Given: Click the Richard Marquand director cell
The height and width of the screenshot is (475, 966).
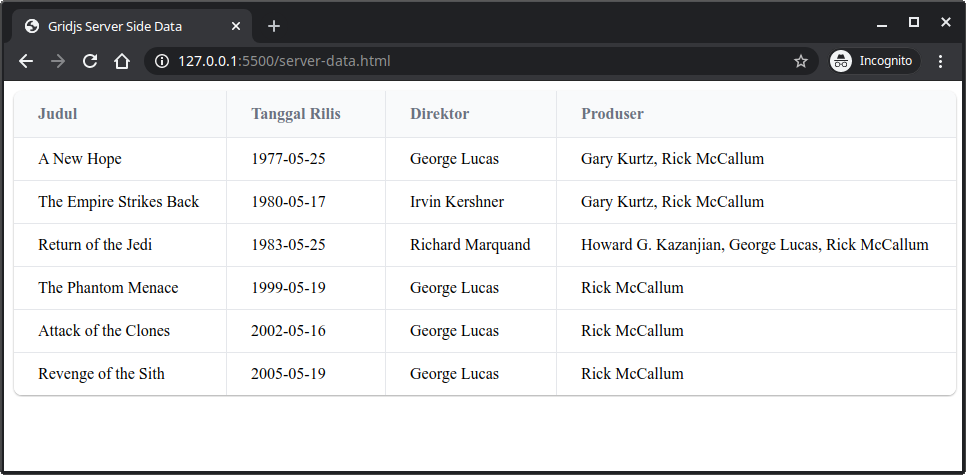Looking at the screenshot, I should tap(470, 245).
